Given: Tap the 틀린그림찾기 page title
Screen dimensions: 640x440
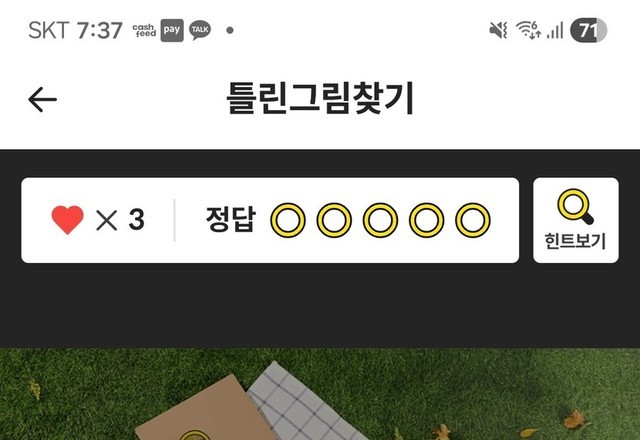Looking at the screenshot, I should point(320,98).
